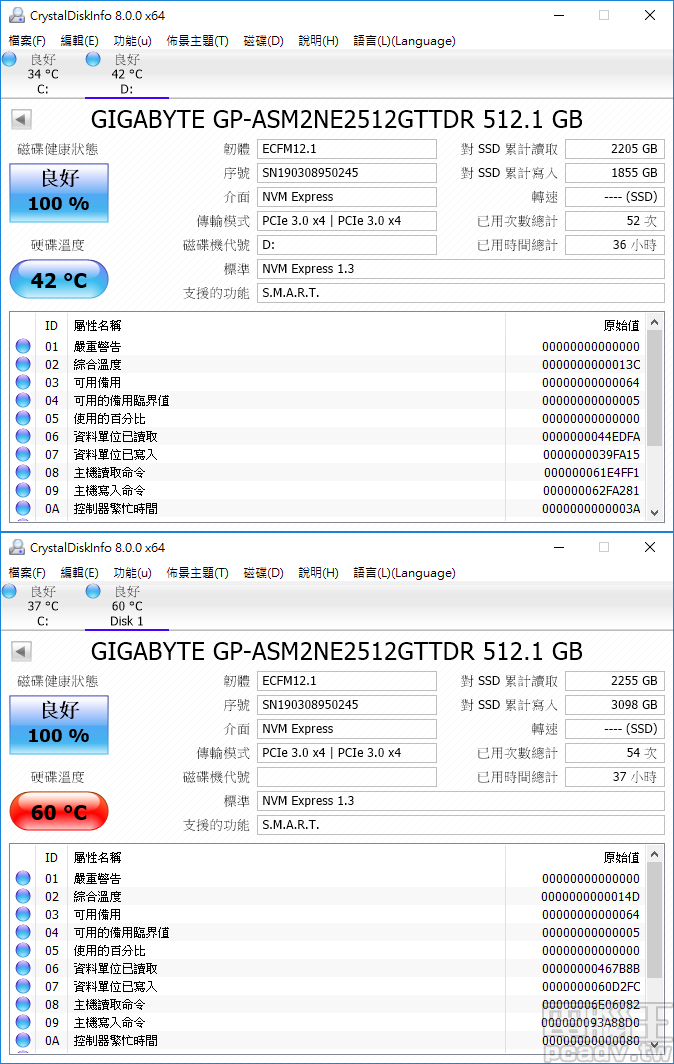The height and width of the screenshot is (1064, 674).
Task: Open 佈景主題(T) menu in top window
Action: point(198,41)
